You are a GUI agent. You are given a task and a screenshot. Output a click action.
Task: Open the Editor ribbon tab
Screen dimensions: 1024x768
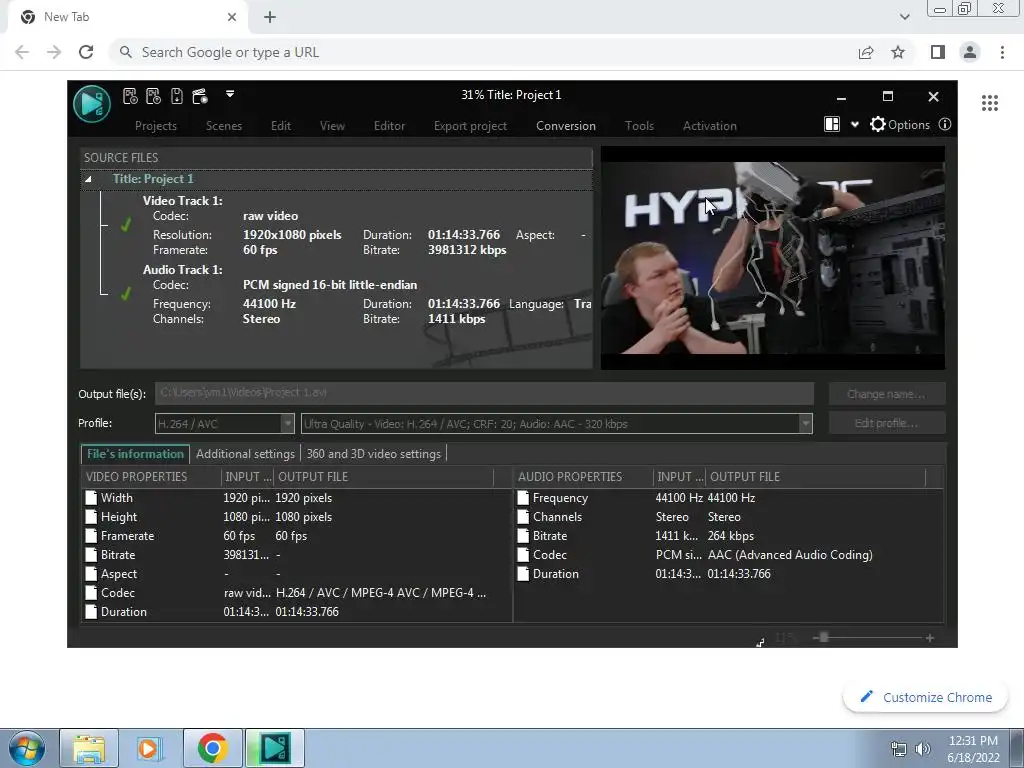click(x=389, y=125)
